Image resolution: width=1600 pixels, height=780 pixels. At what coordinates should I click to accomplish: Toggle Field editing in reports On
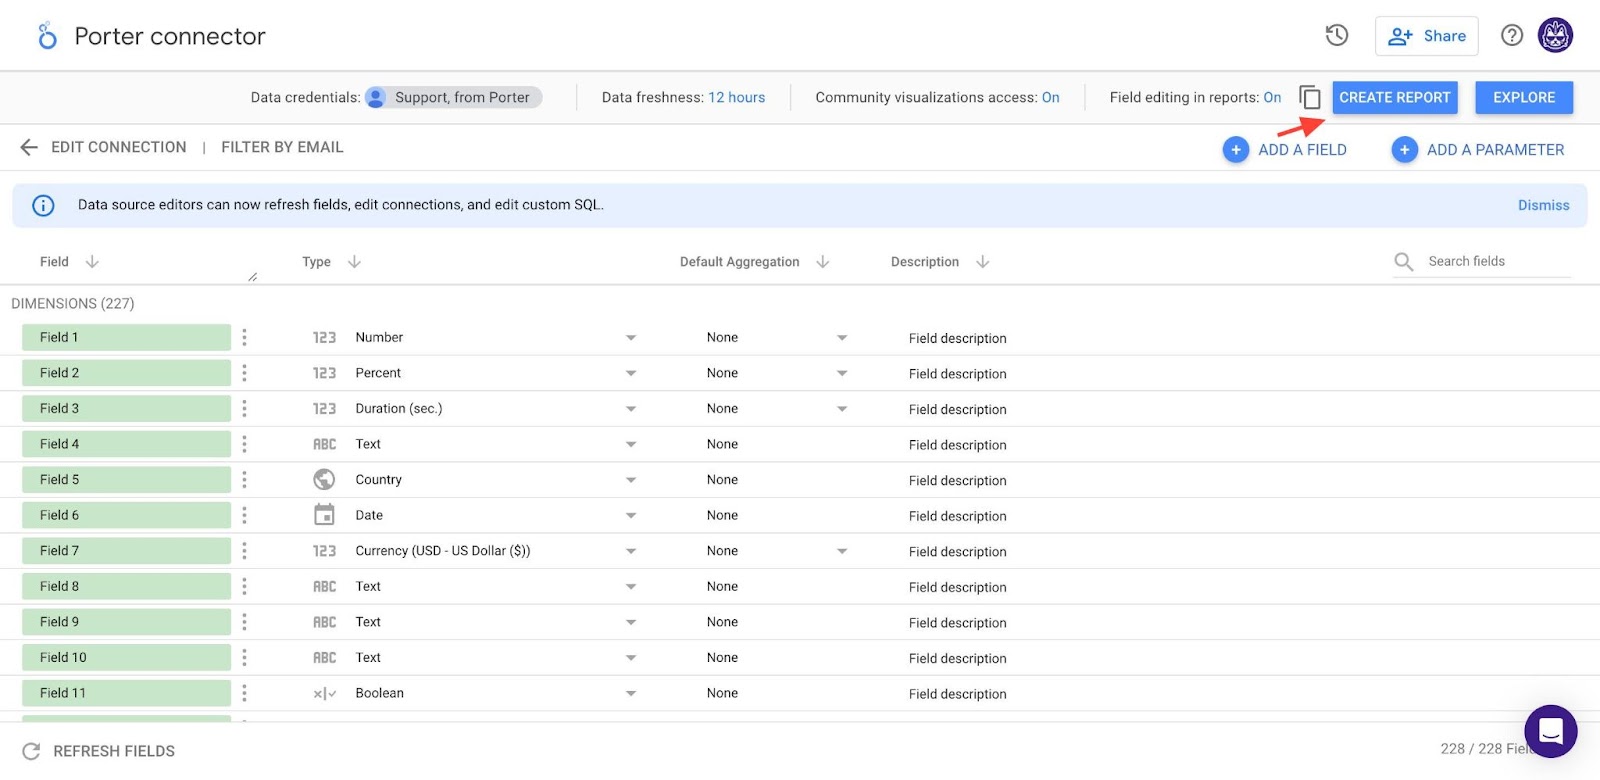[x=1272, y=97]
